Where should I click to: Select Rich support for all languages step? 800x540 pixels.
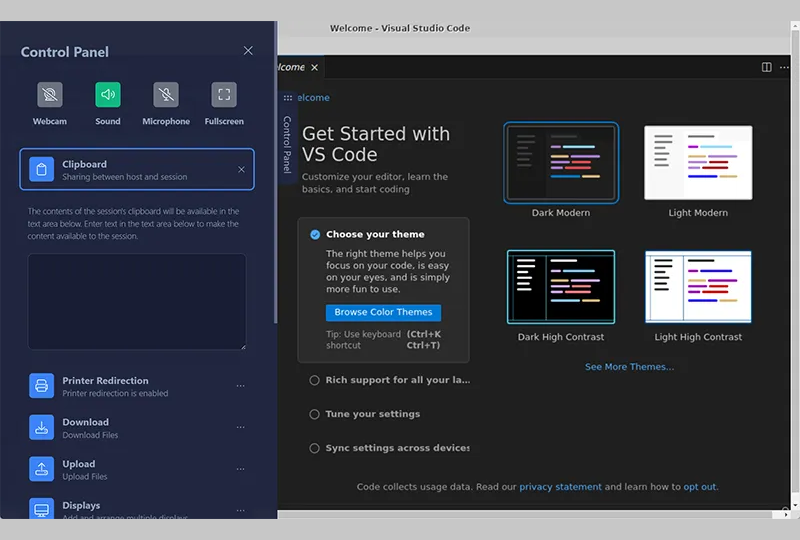pos(390,380)
